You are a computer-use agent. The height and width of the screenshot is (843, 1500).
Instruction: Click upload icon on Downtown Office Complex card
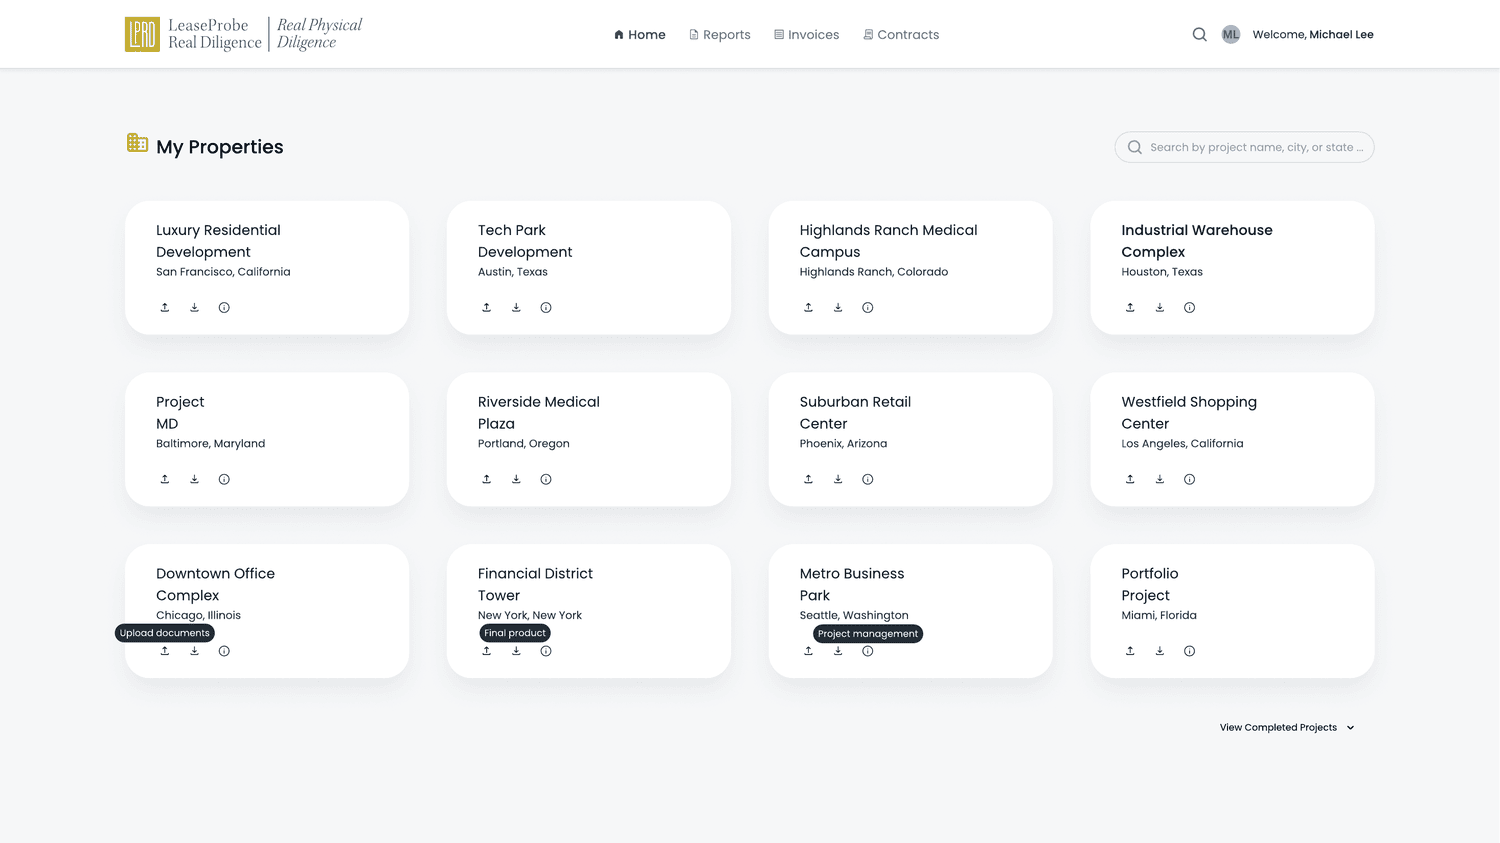(165, 651)
